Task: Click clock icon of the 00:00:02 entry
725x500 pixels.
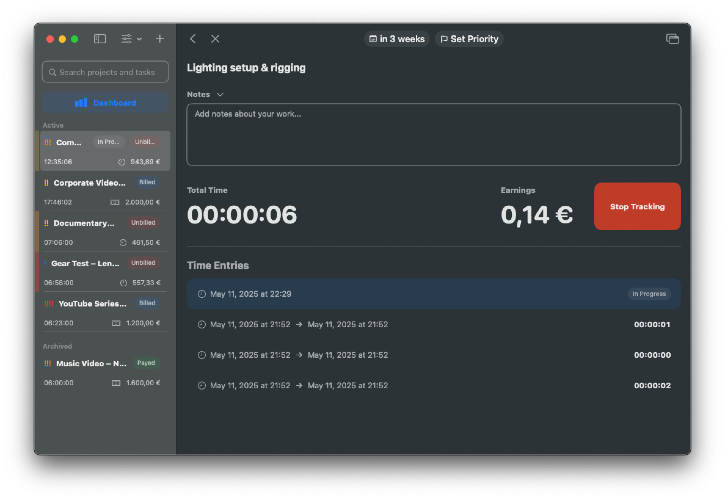Action: coord(202,385)
